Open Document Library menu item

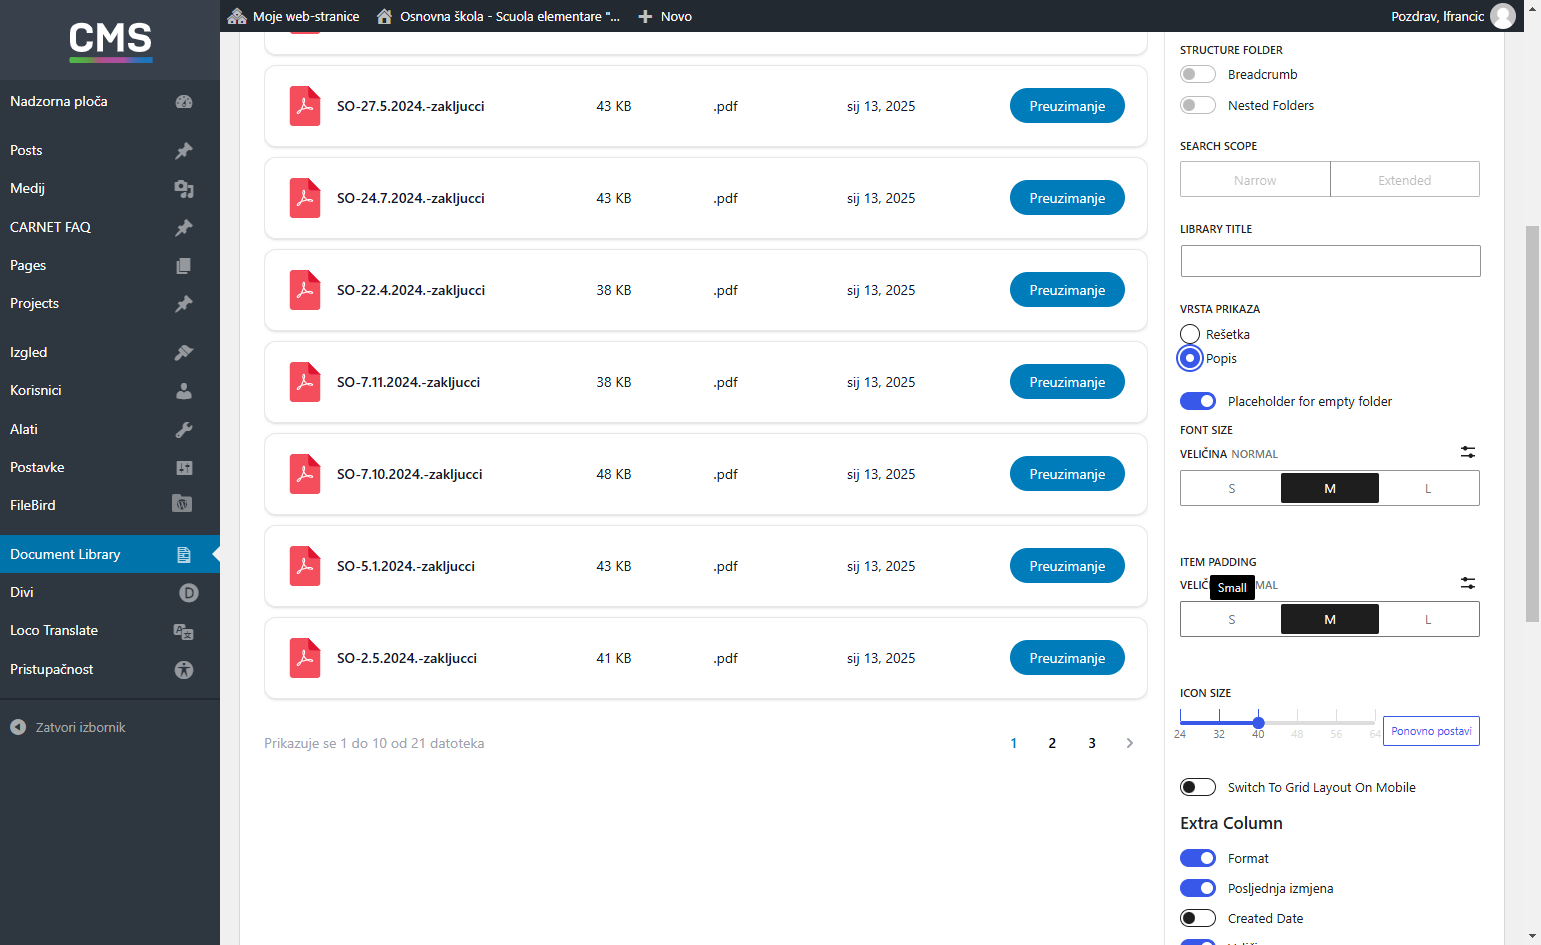pyautogui.click(x=110, y=554)
